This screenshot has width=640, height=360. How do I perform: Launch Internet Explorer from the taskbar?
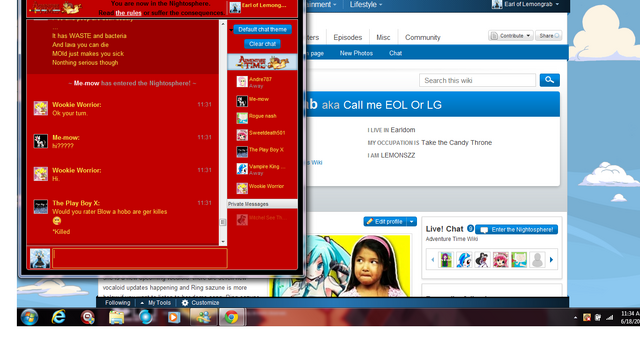tap(58, 317)
